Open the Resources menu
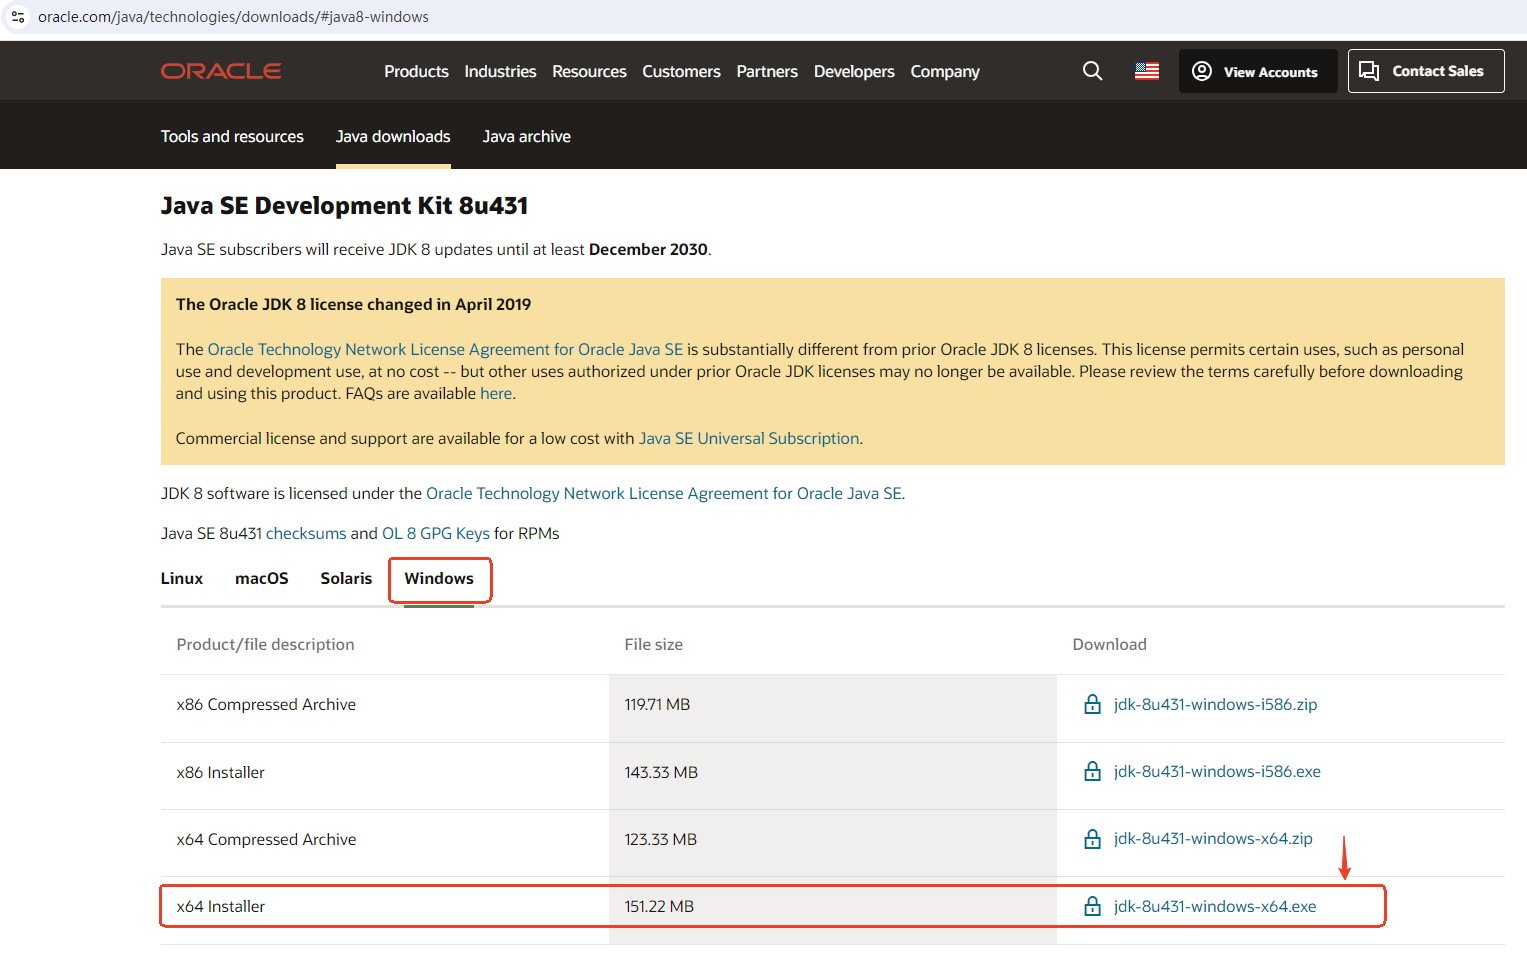This screenshot has width=1527, height=965. coord(589,71)
